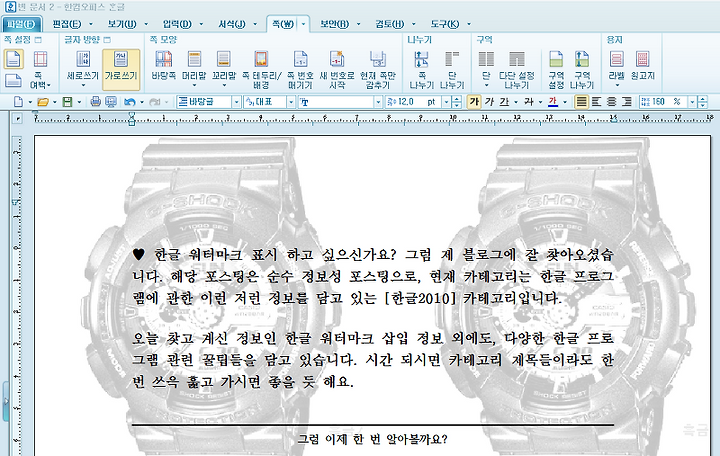
Task: Undo last action
Action: [130, 101]
